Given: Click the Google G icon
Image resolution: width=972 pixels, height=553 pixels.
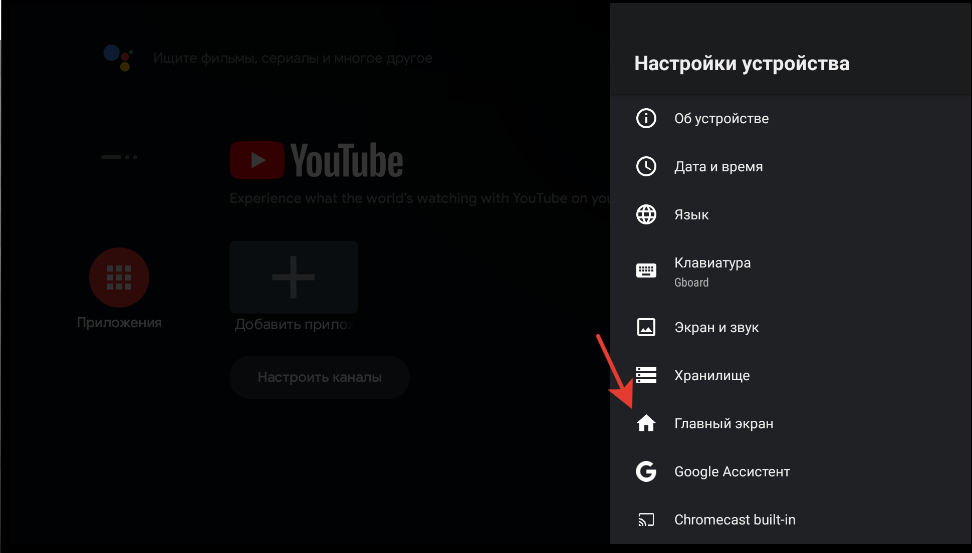Looking at the screenshot, I should [646, 472].
